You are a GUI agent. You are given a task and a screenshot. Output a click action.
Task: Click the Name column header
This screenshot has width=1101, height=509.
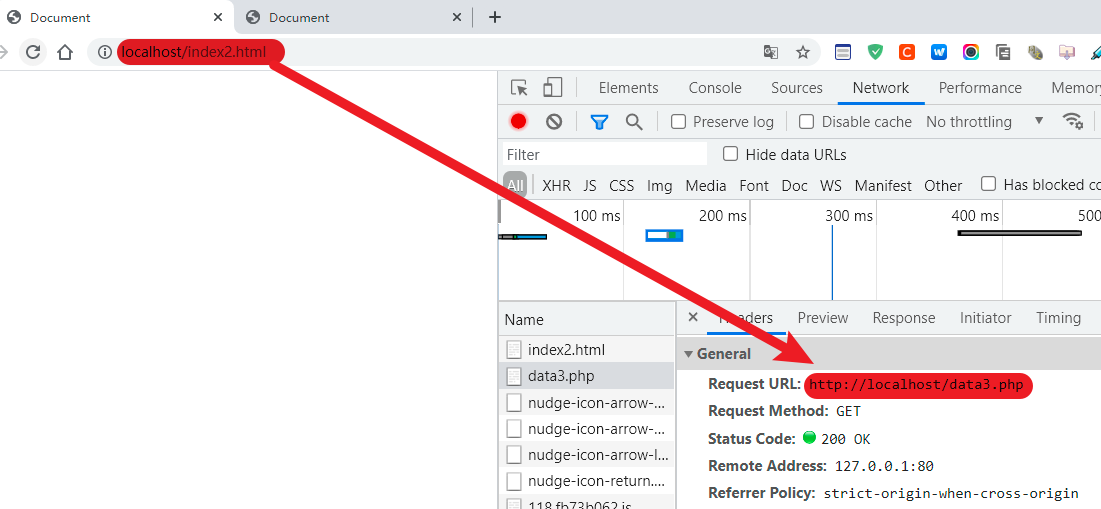(x=586, y=319)
